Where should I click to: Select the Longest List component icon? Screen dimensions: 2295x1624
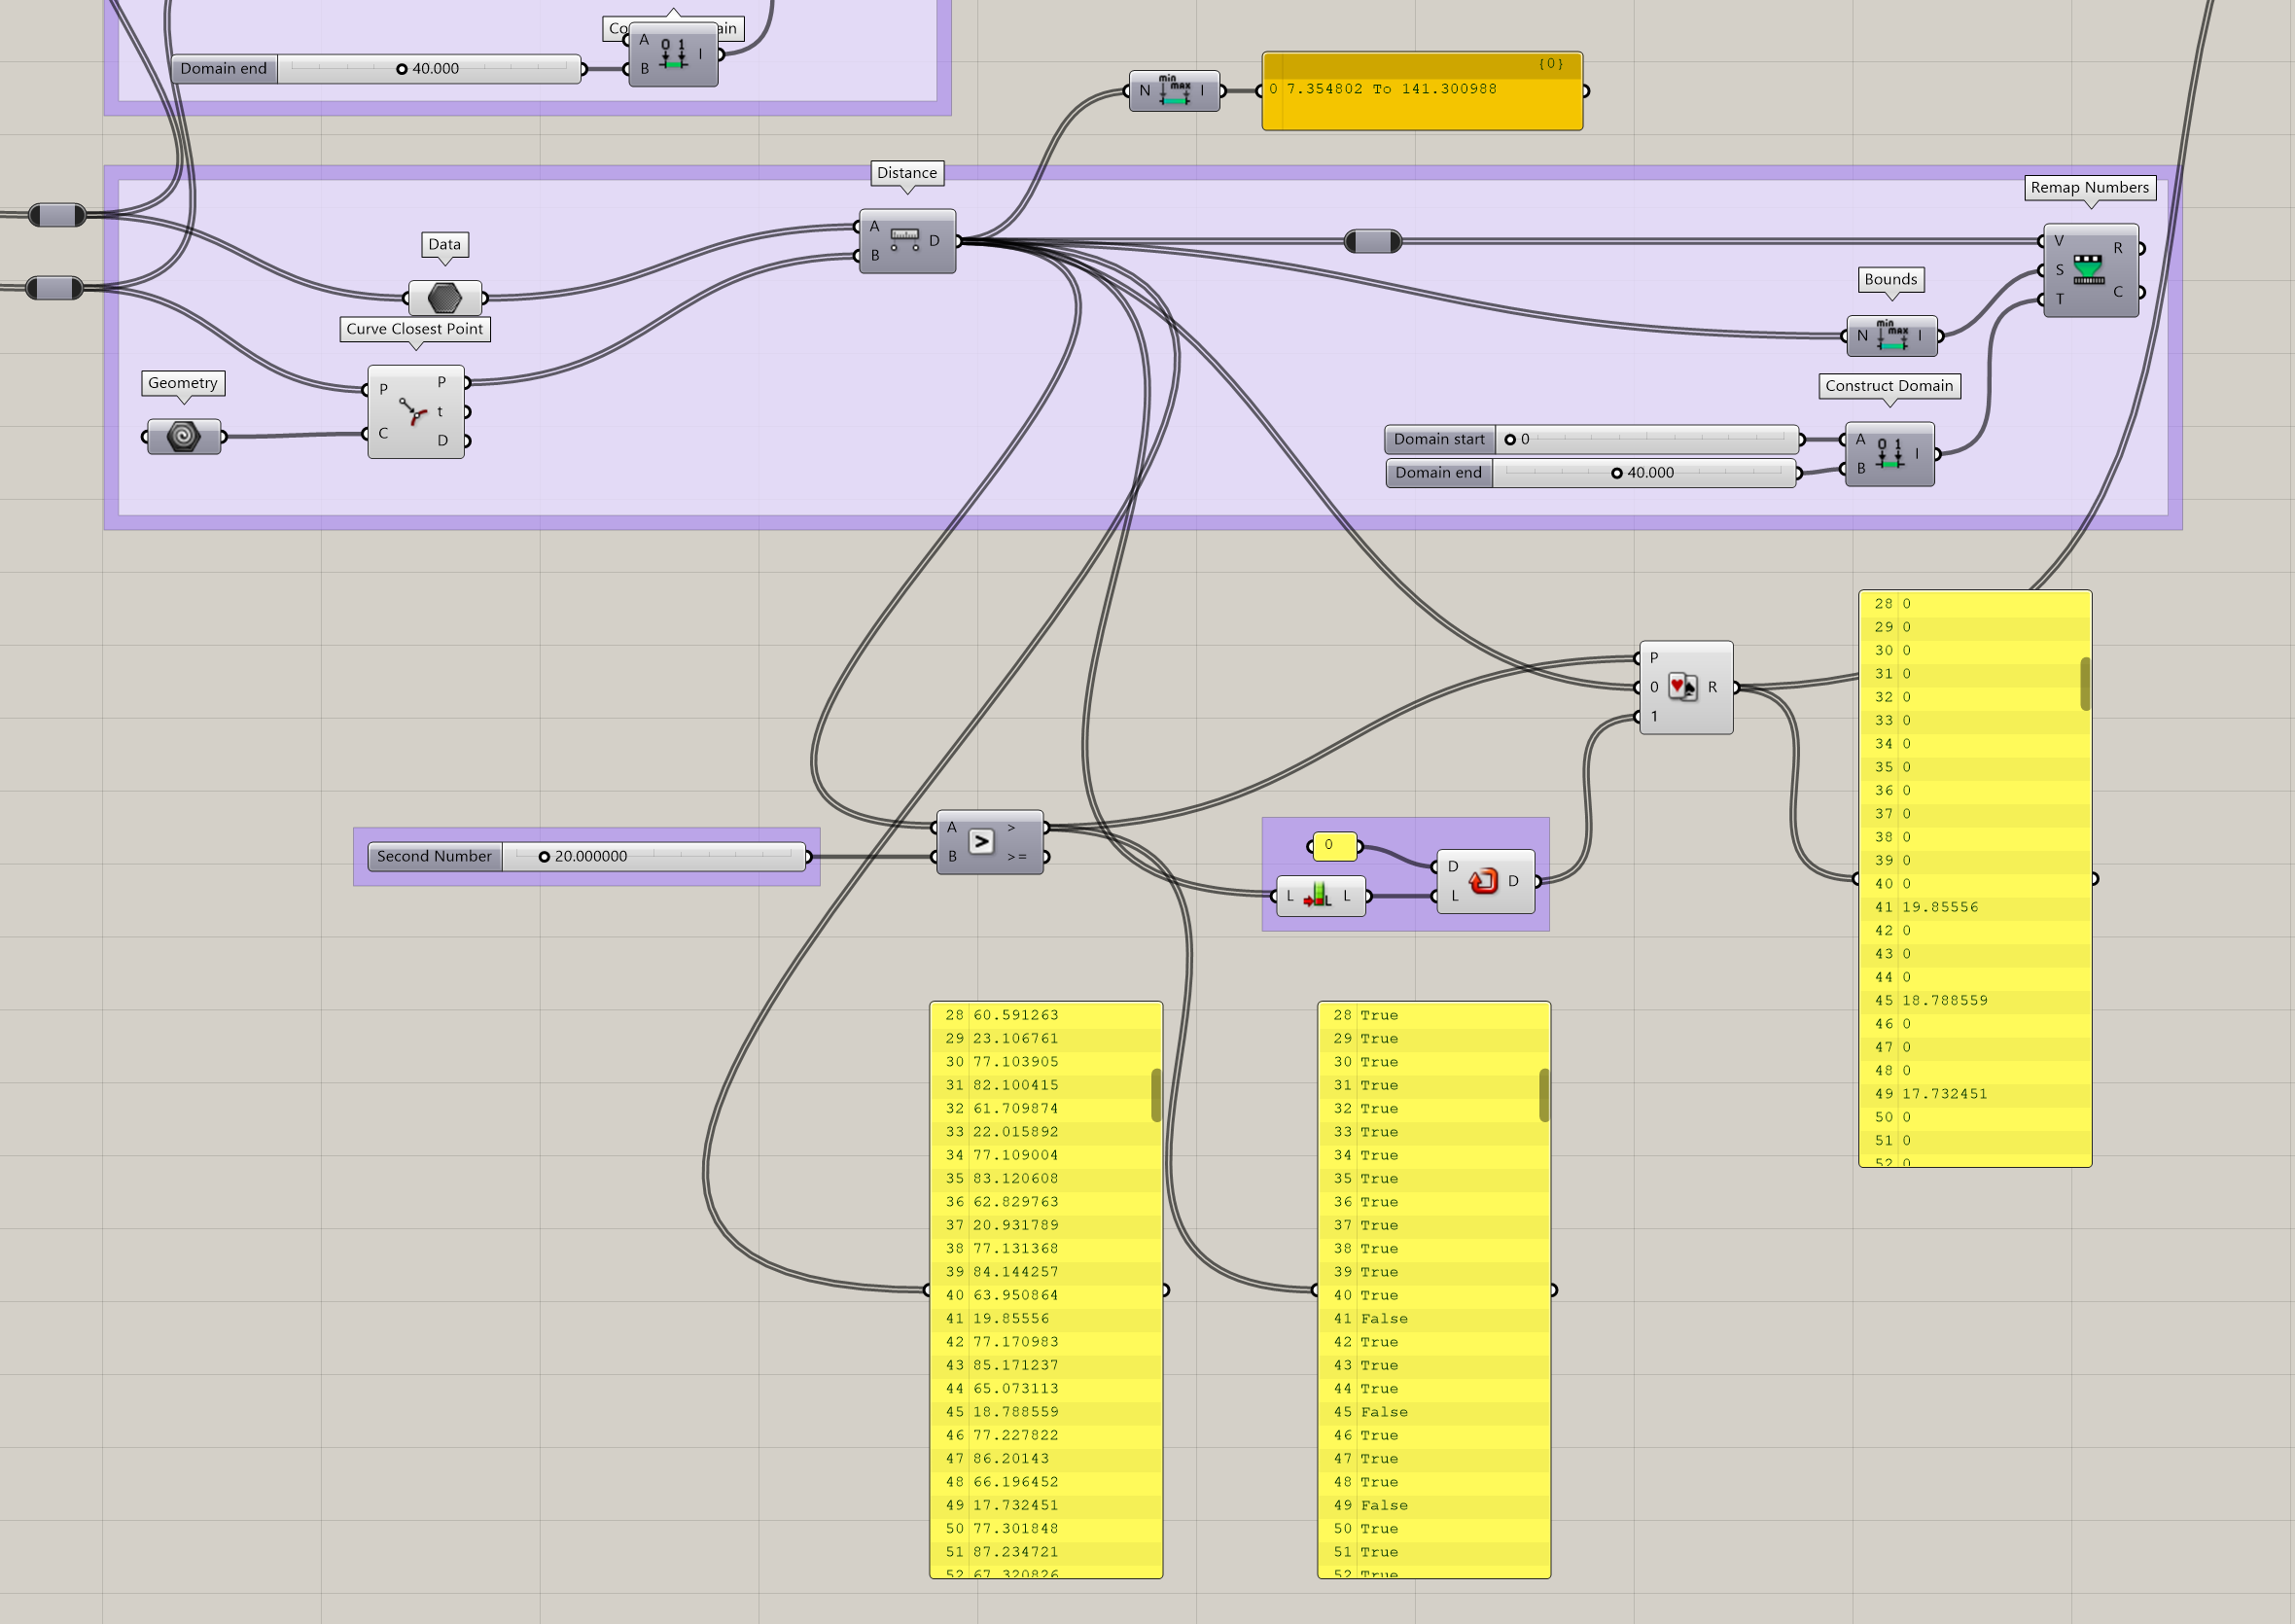pyautogui.click(x=1319, y=897)
